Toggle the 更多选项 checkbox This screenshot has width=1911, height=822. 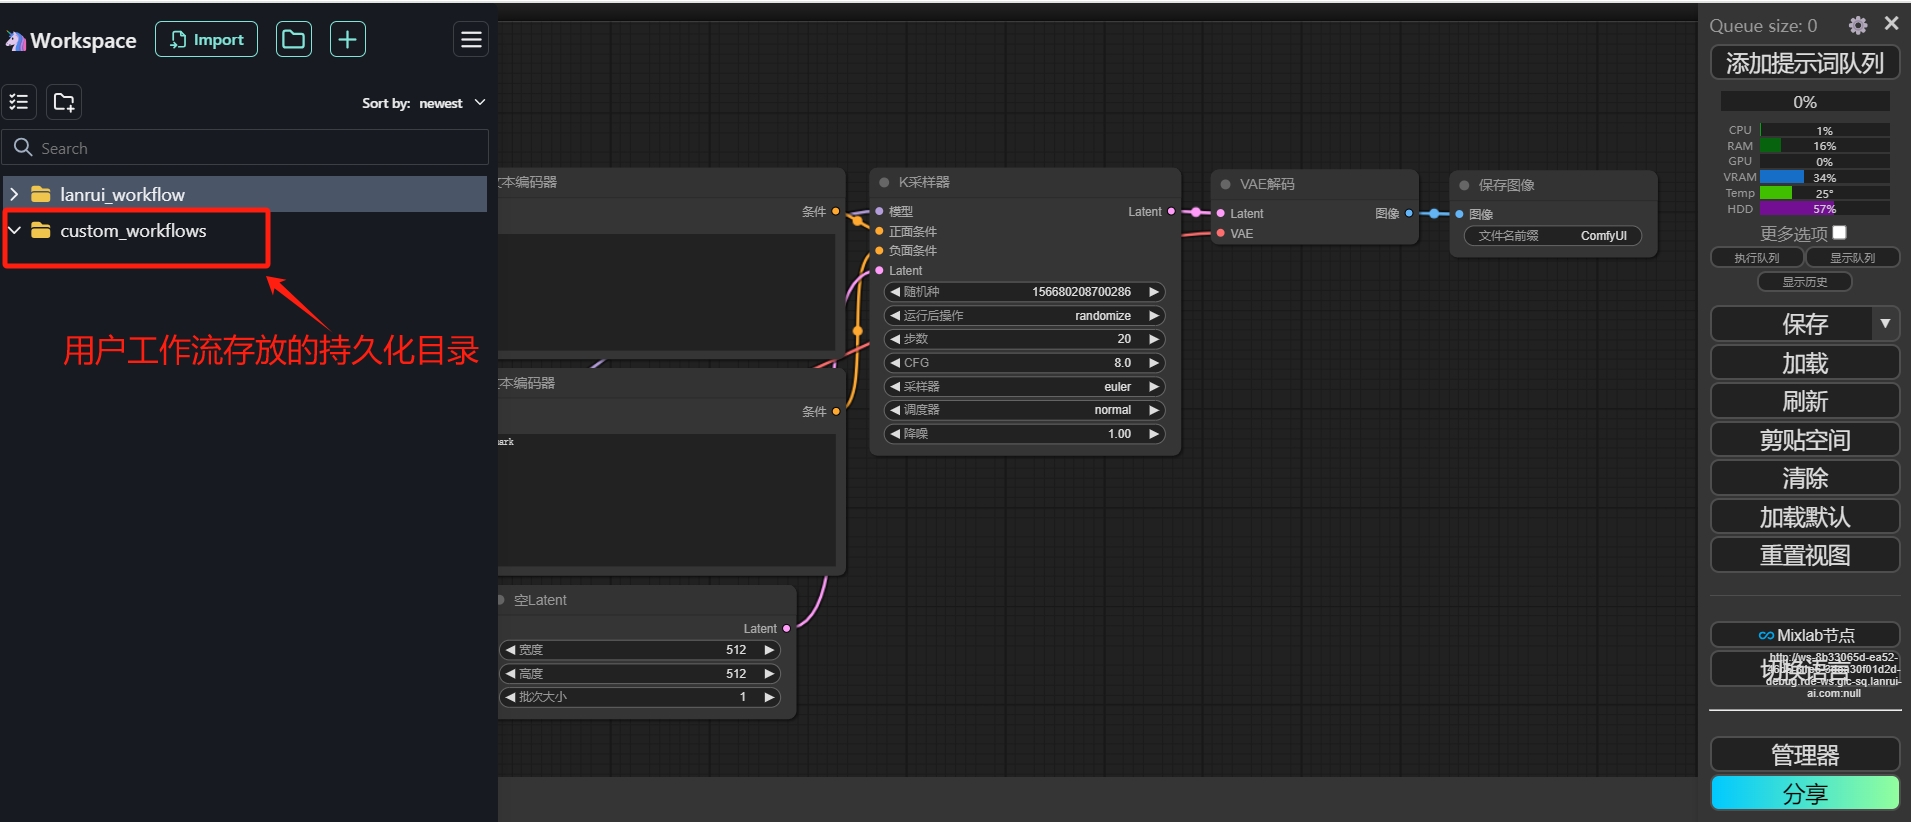[x=1839, y=233]
